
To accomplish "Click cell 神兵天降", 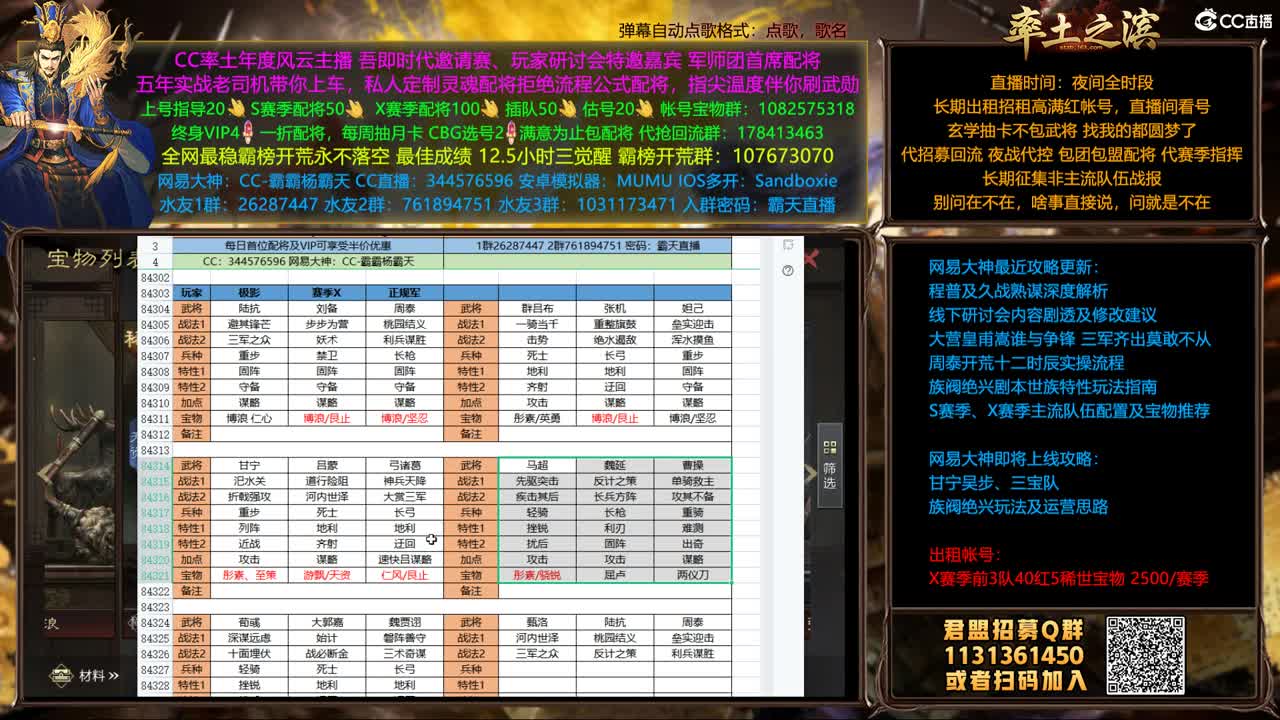I will 404,481.
